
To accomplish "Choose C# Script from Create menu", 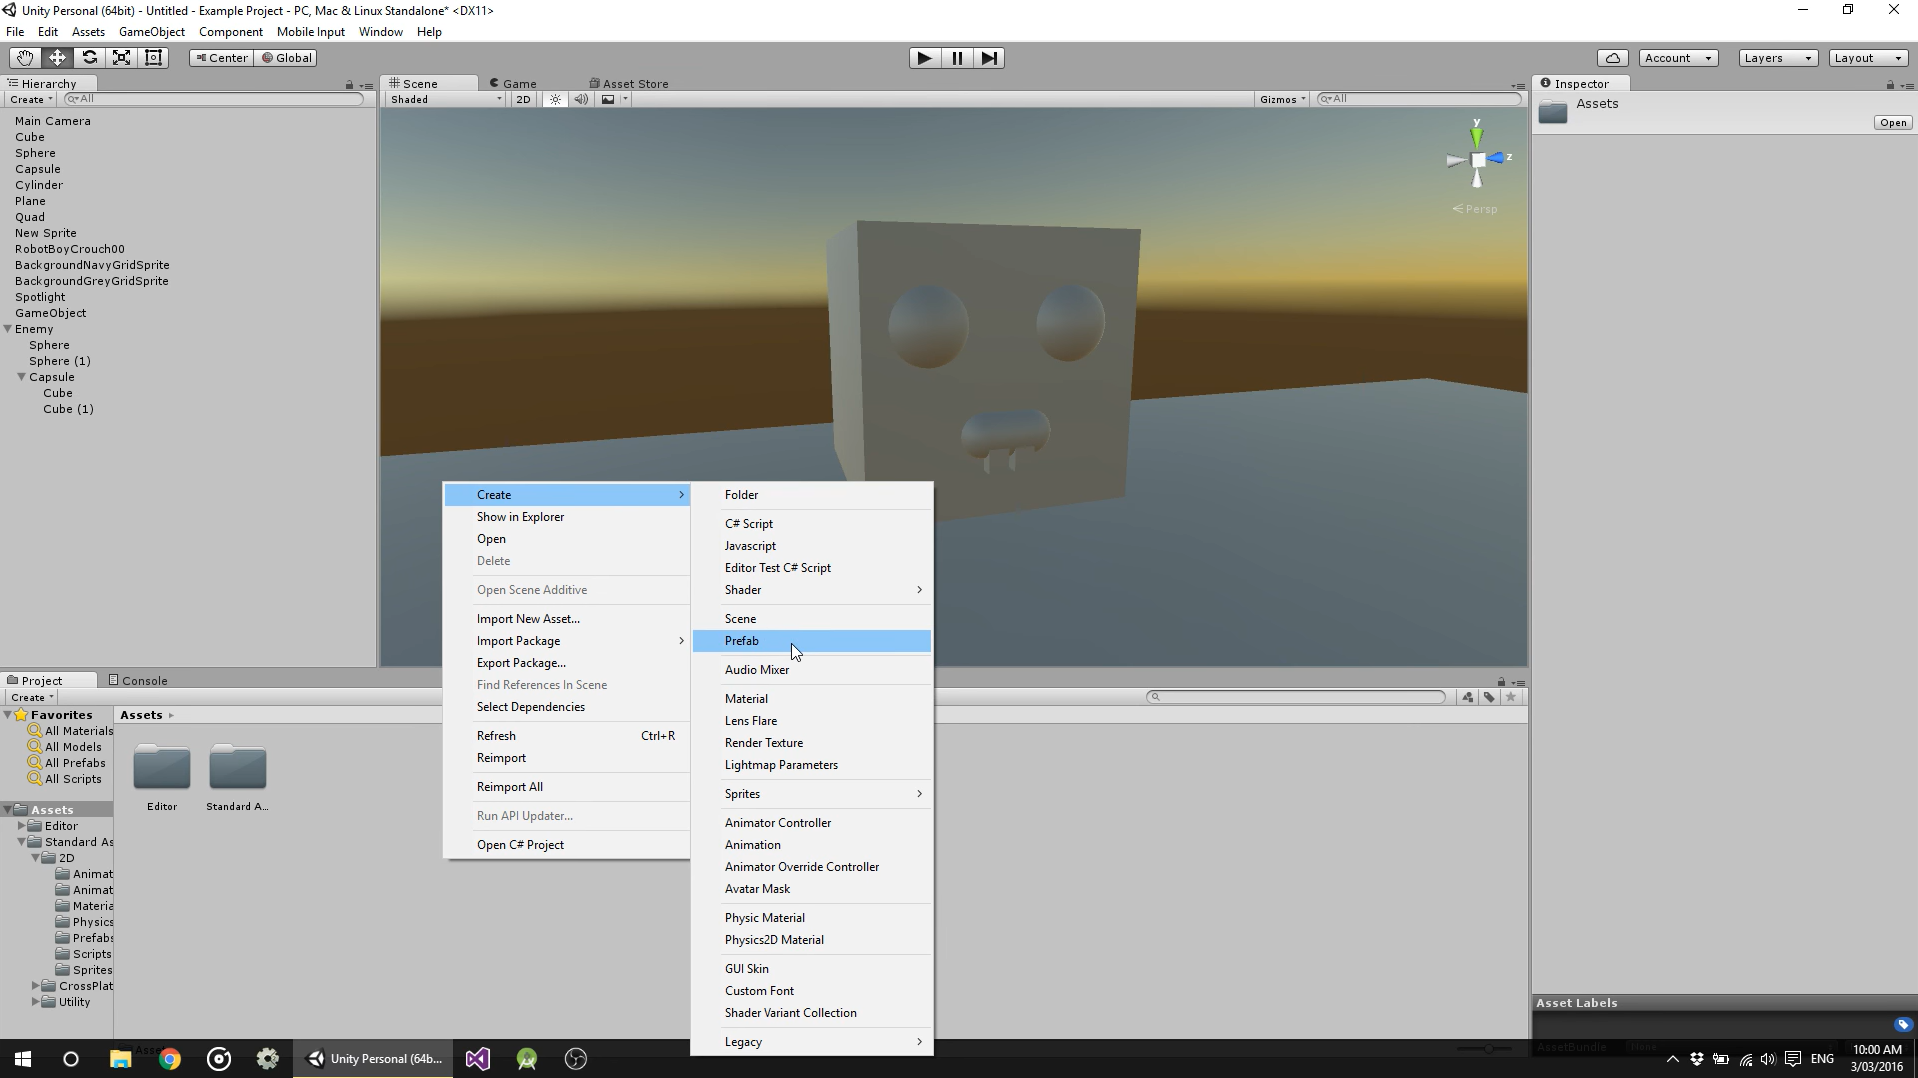I will coord(812,524).
